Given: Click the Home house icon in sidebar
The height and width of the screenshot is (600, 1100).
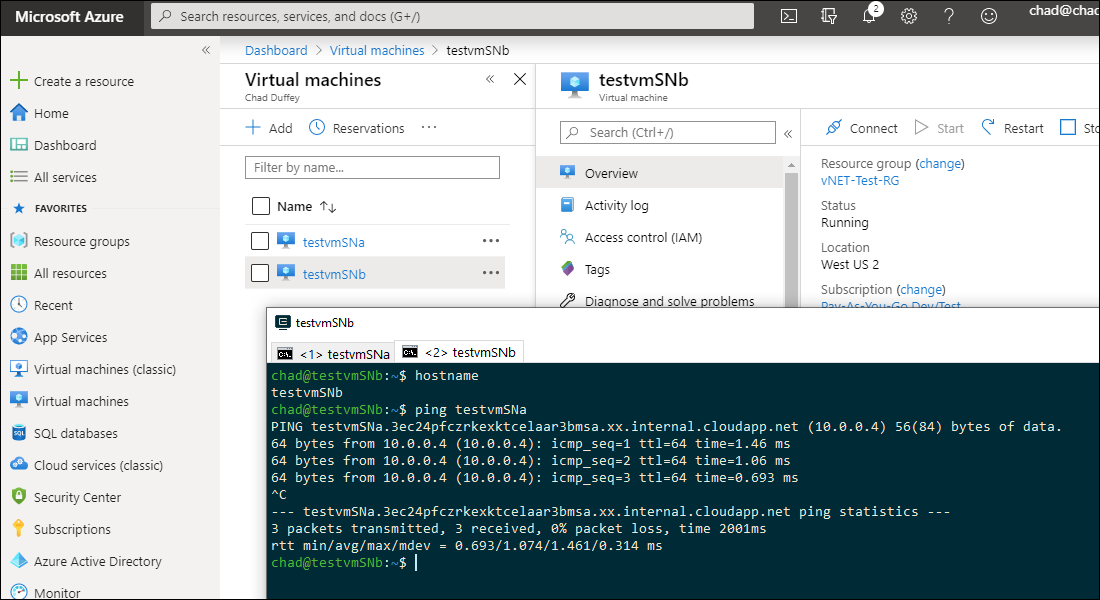Looking at the screenshot, I should click(x=19, y=113).
